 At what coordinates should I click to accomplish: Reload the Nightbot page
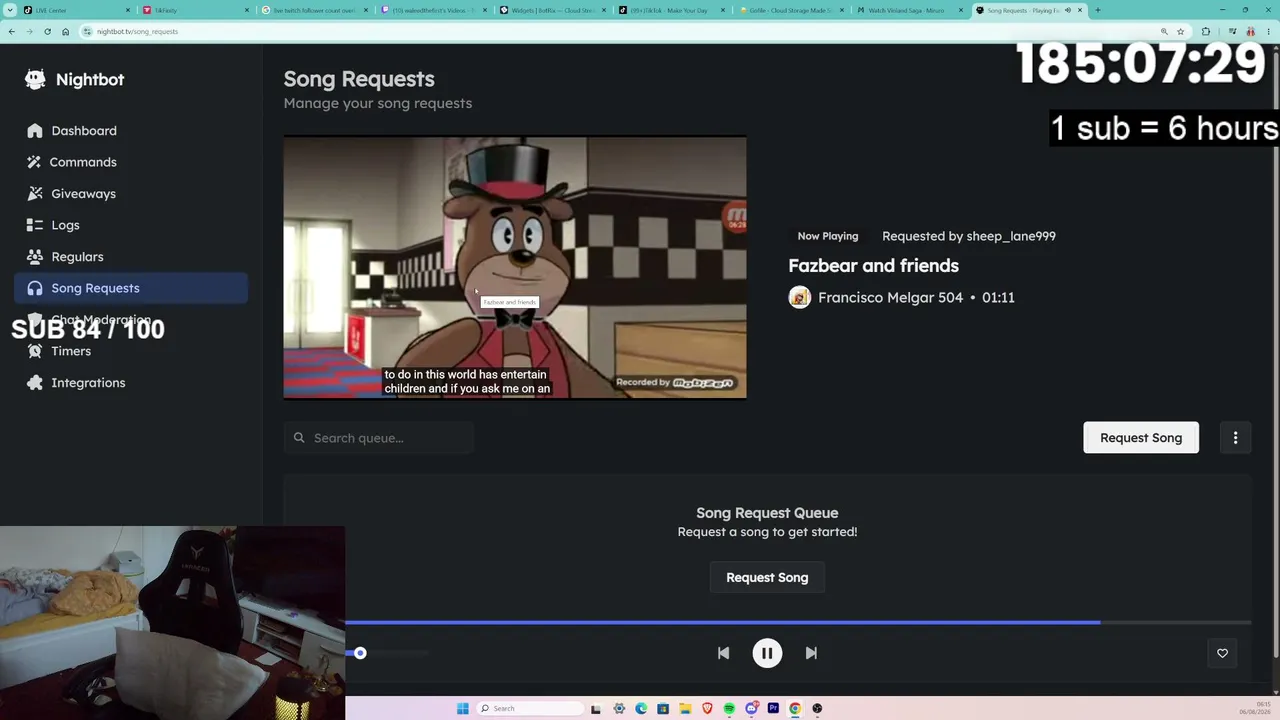[47, 31]
